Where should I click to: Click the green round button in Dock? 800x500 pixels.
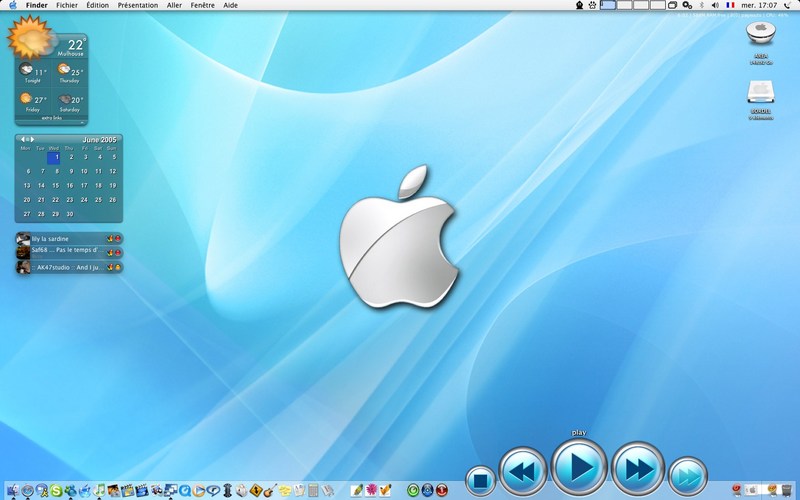point(413,491)
